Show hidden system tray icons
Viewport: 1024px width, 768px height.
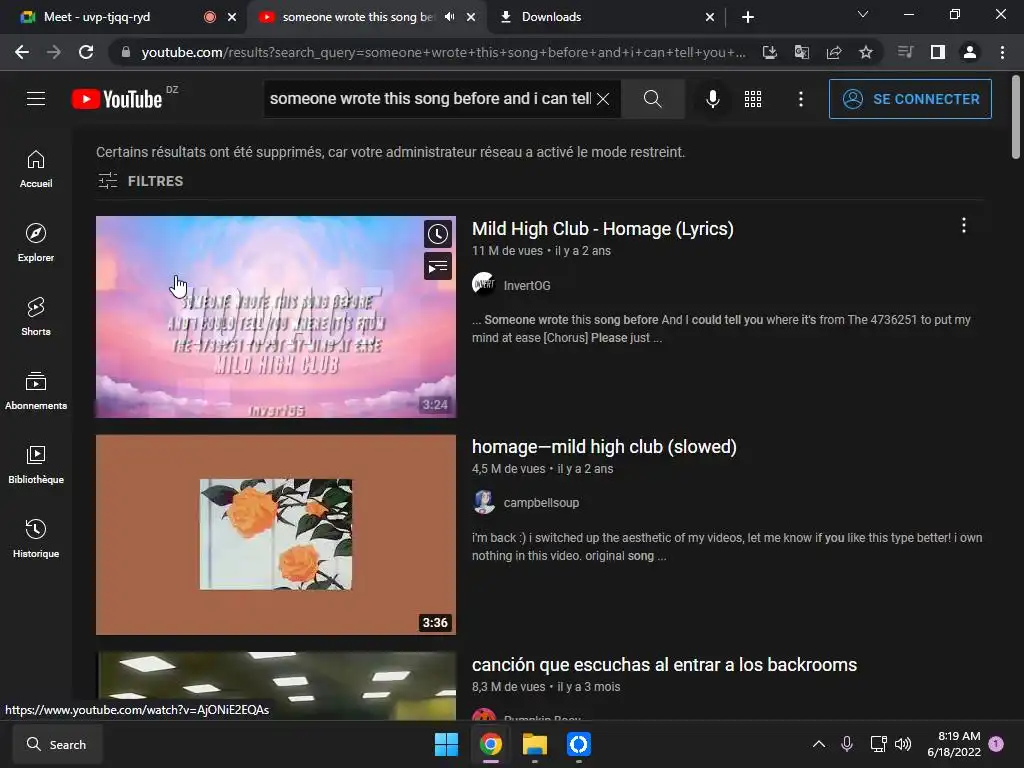tap(818, 744)
